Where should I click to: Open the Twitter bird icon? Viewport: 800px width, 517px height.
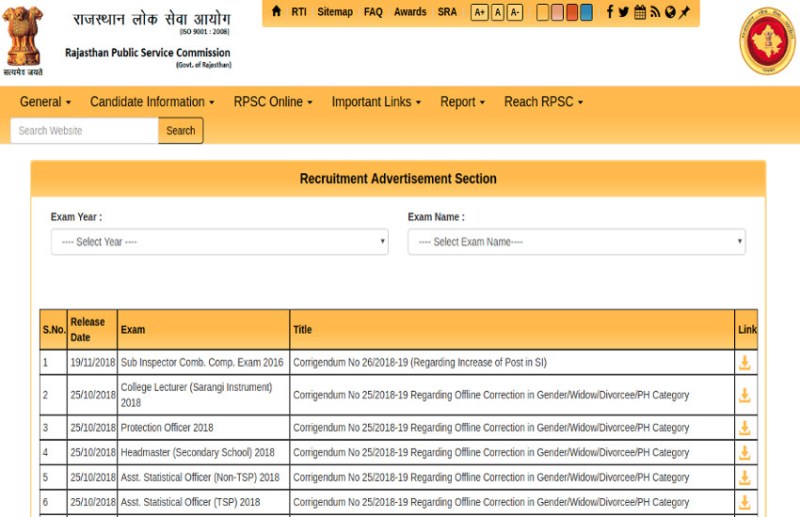[623, 12]
